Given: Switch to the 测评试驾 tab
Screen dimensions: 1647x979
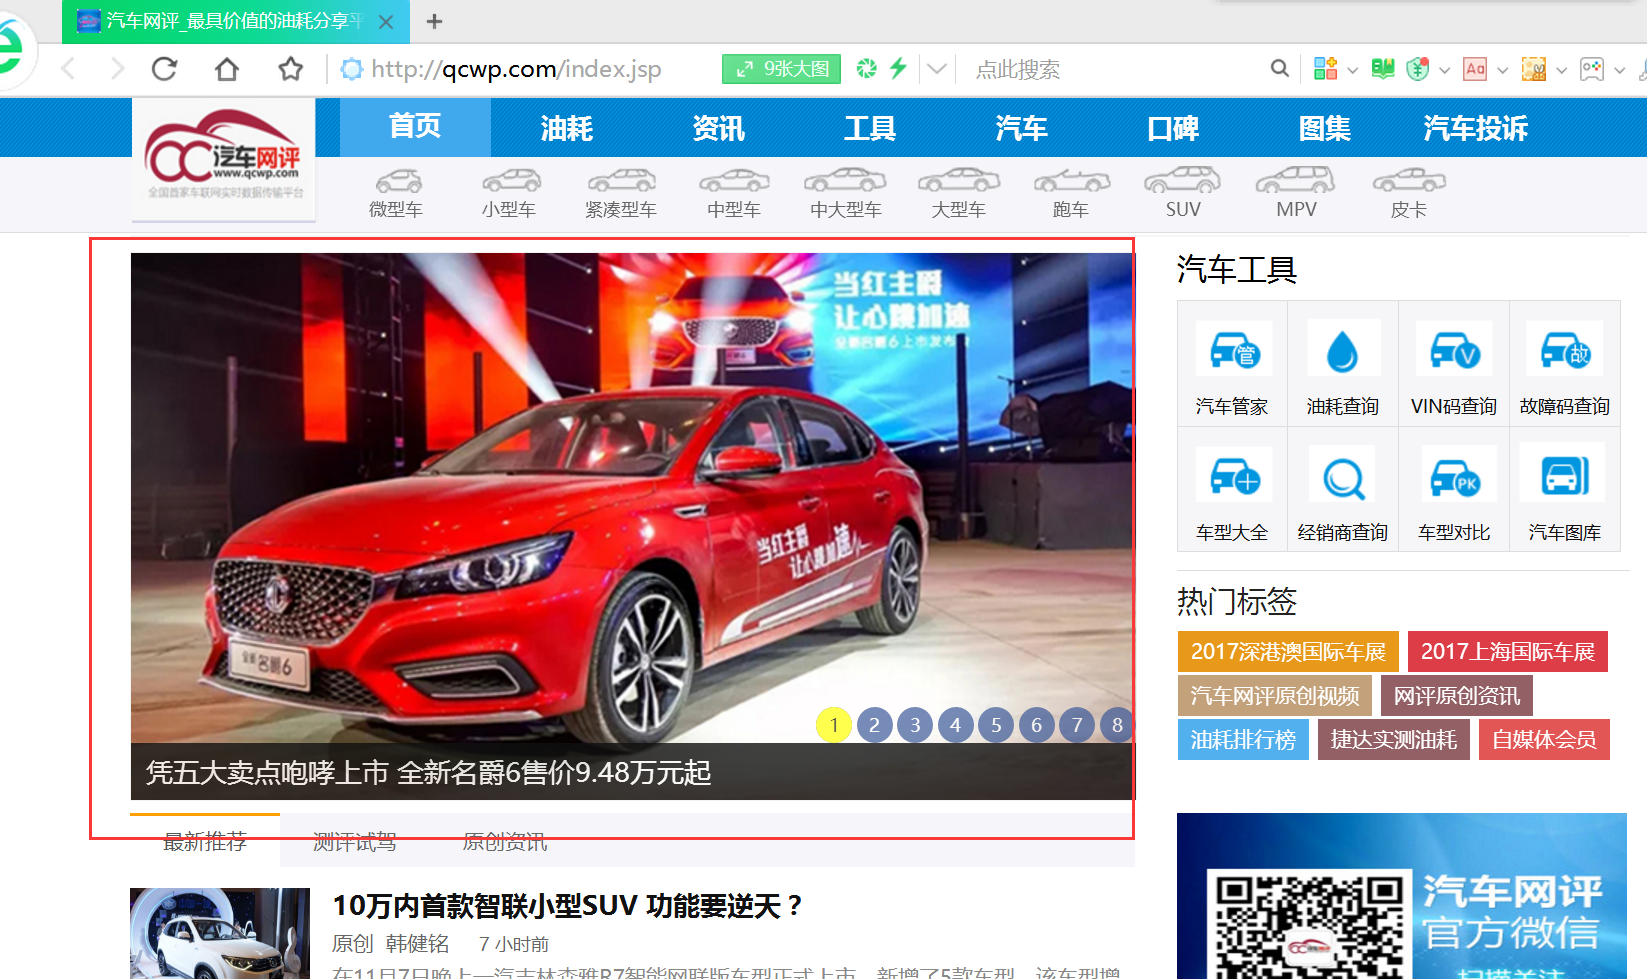Looking at the screenshot, I should click(355, 842).
